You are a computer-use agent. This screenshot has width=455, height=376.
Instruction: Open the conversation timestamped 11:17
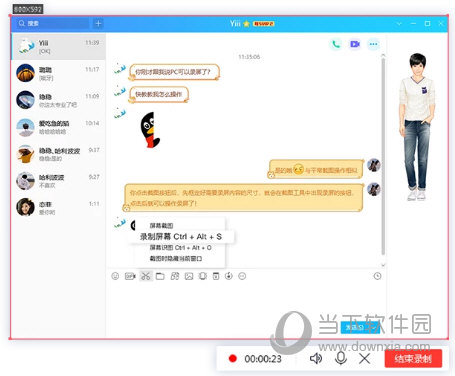(58, 73)
